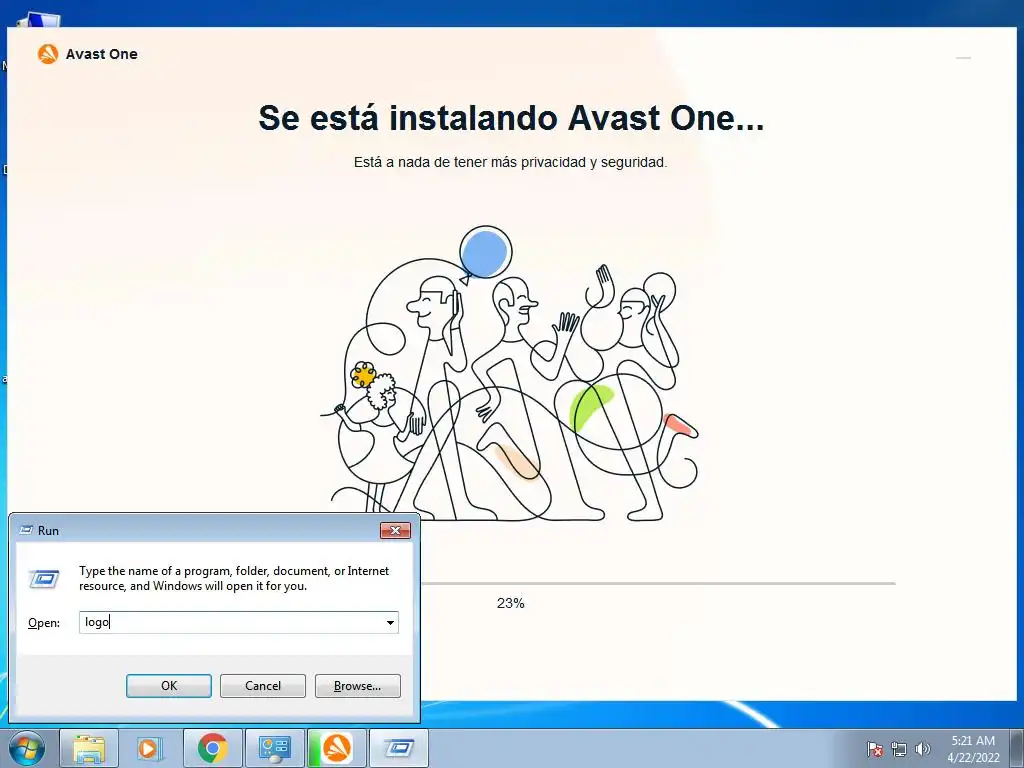Image resolution: width=1024 pixels, height=768 pixels.
Task: Click the Run dialog title bar icon
Action: pyautogui.click(x=26, y=530)
